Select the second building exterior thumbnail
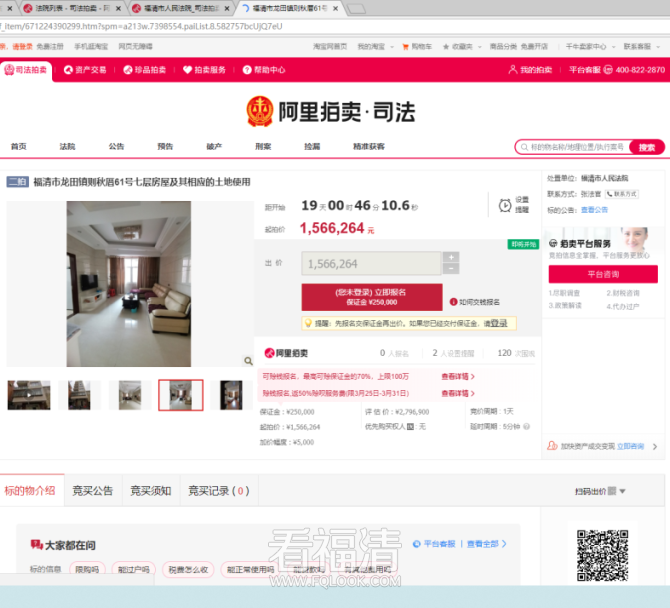This screenshot has height=608, width=670. coord(79,395)
